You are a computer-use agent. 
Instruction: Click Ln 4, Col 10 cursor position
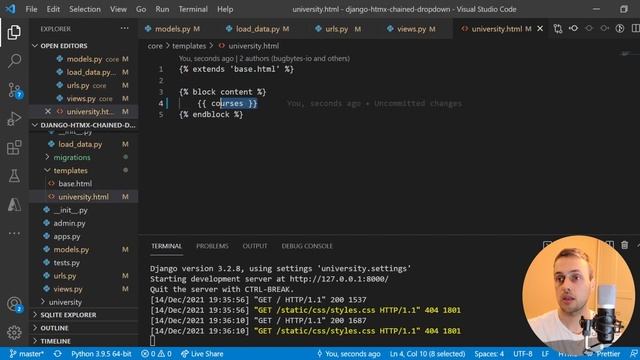pos(427,353)
